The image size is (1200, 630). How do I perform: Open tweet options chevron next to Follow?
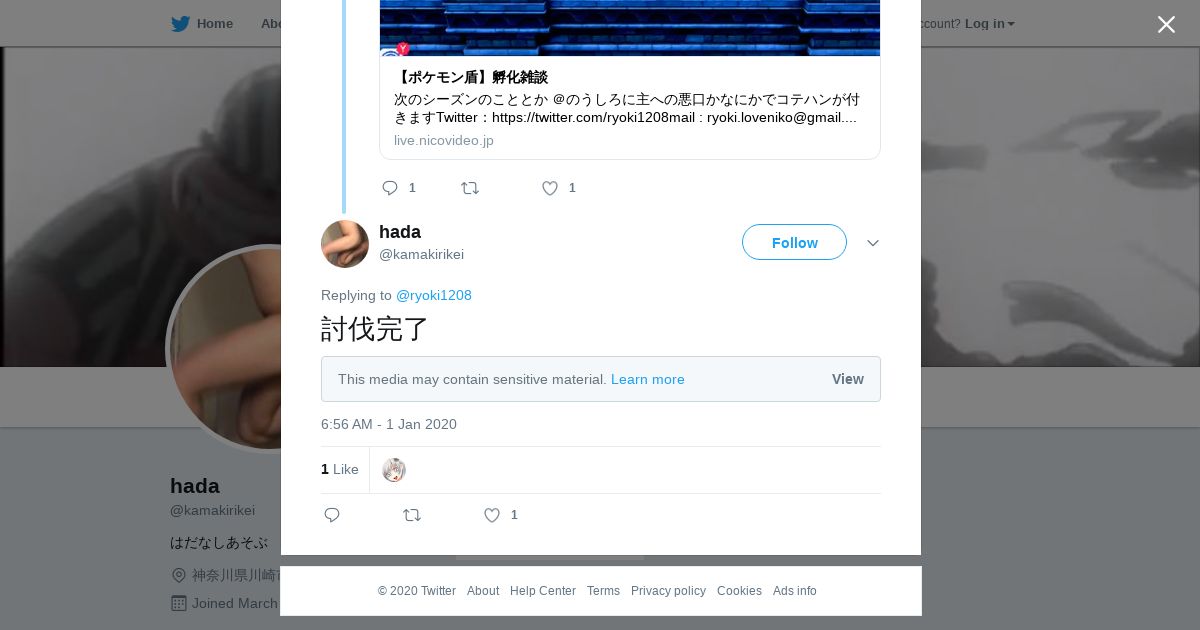point(873,243)
